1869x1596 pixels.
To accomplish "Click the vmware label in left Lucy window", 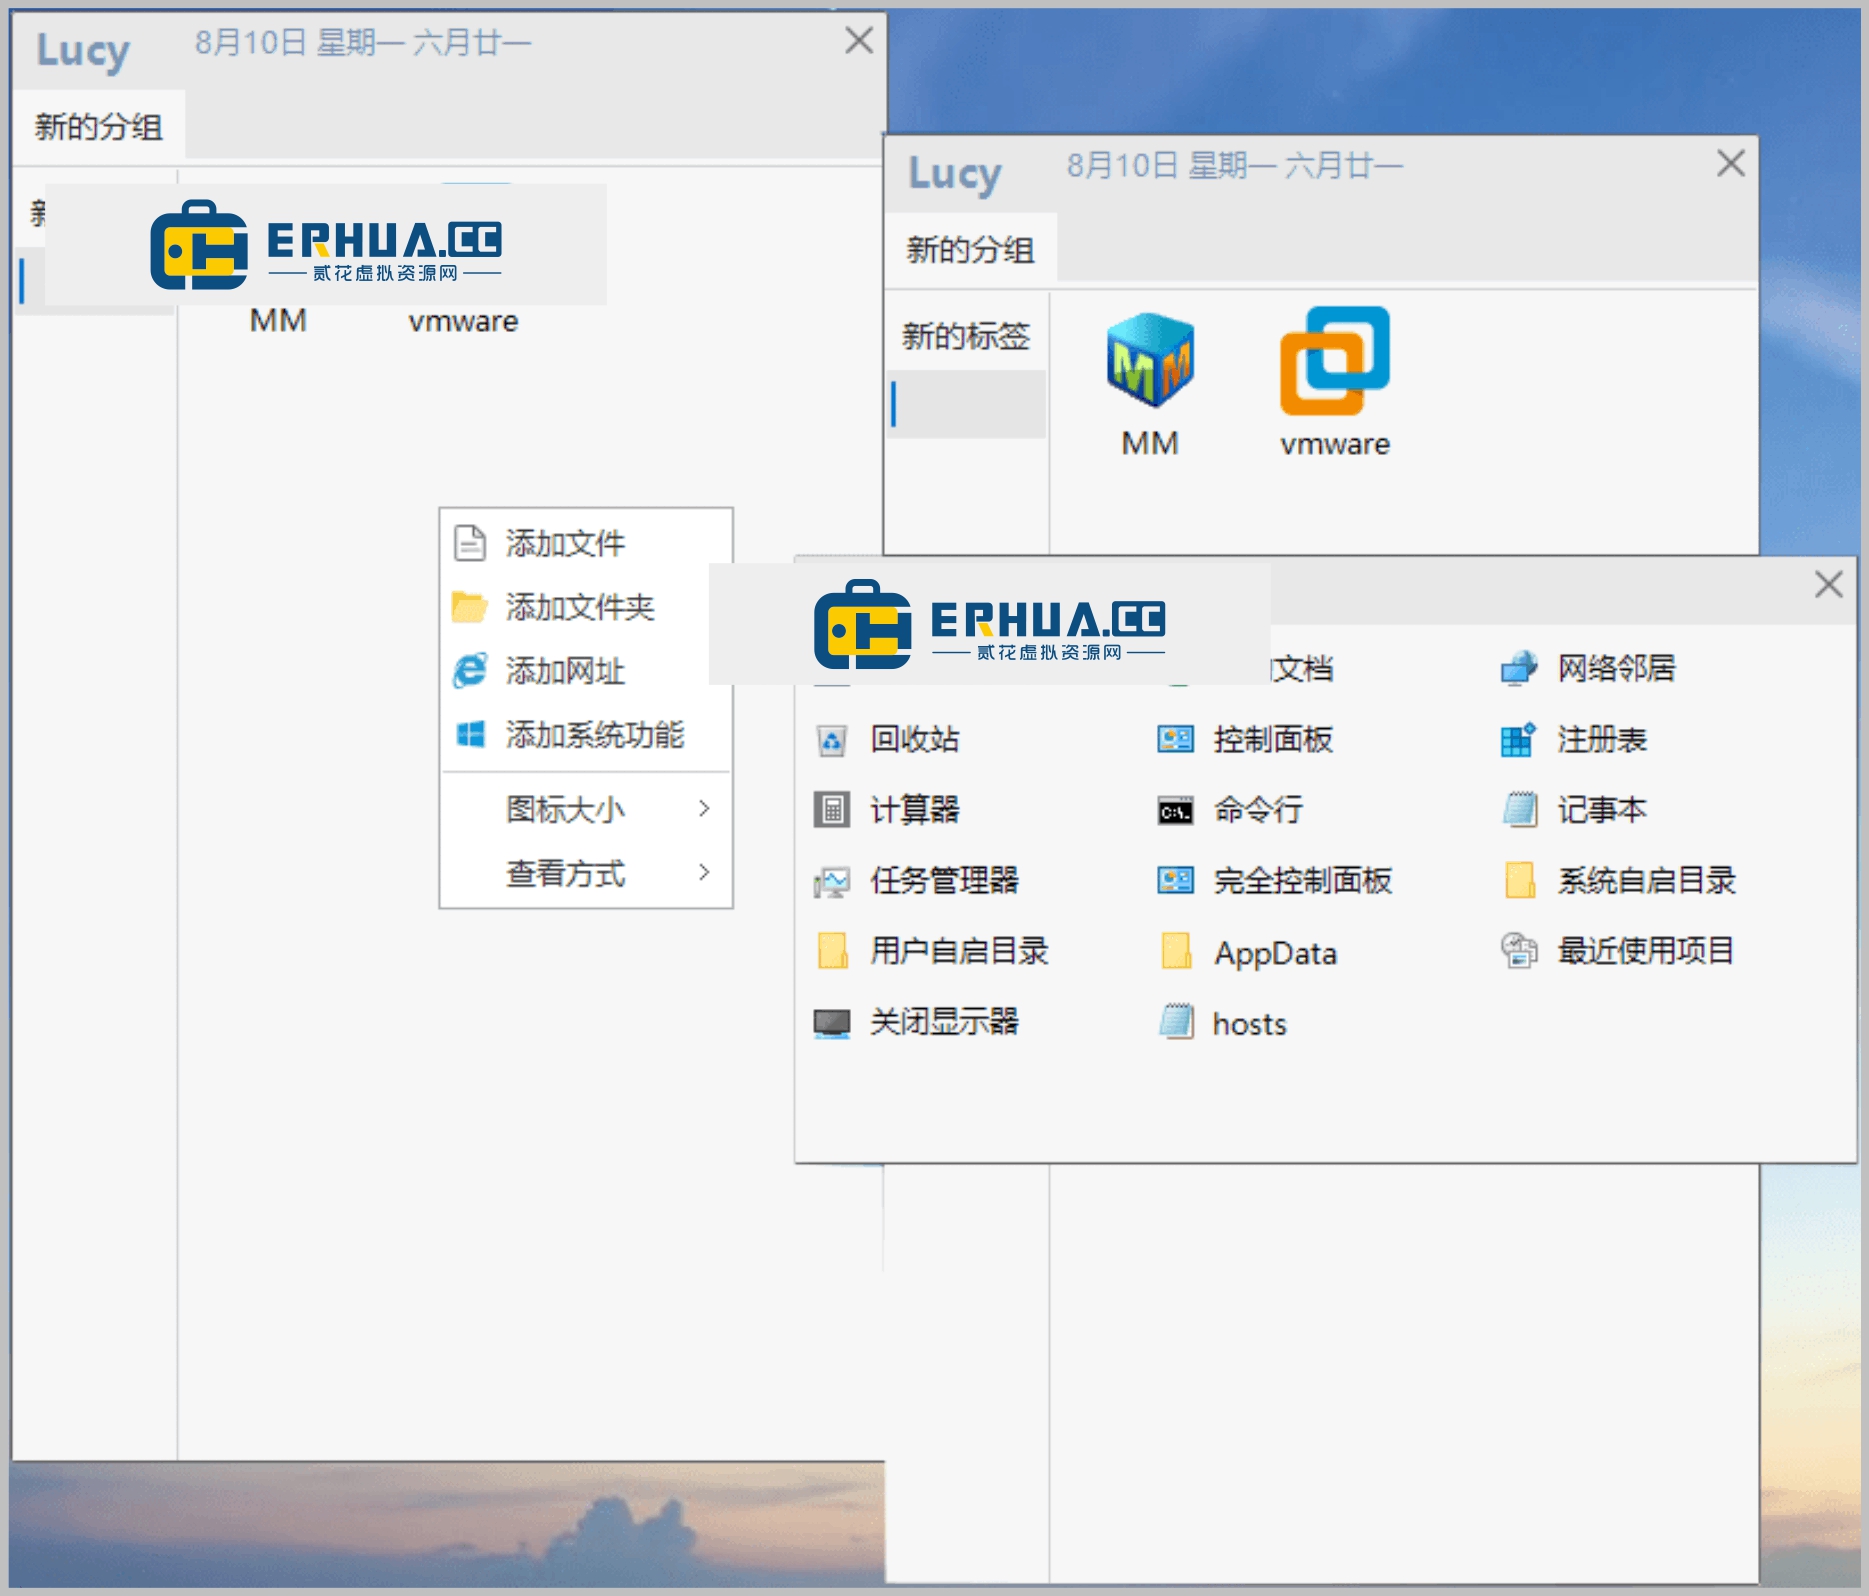I will pyautogui.click(x=463, y=321).
